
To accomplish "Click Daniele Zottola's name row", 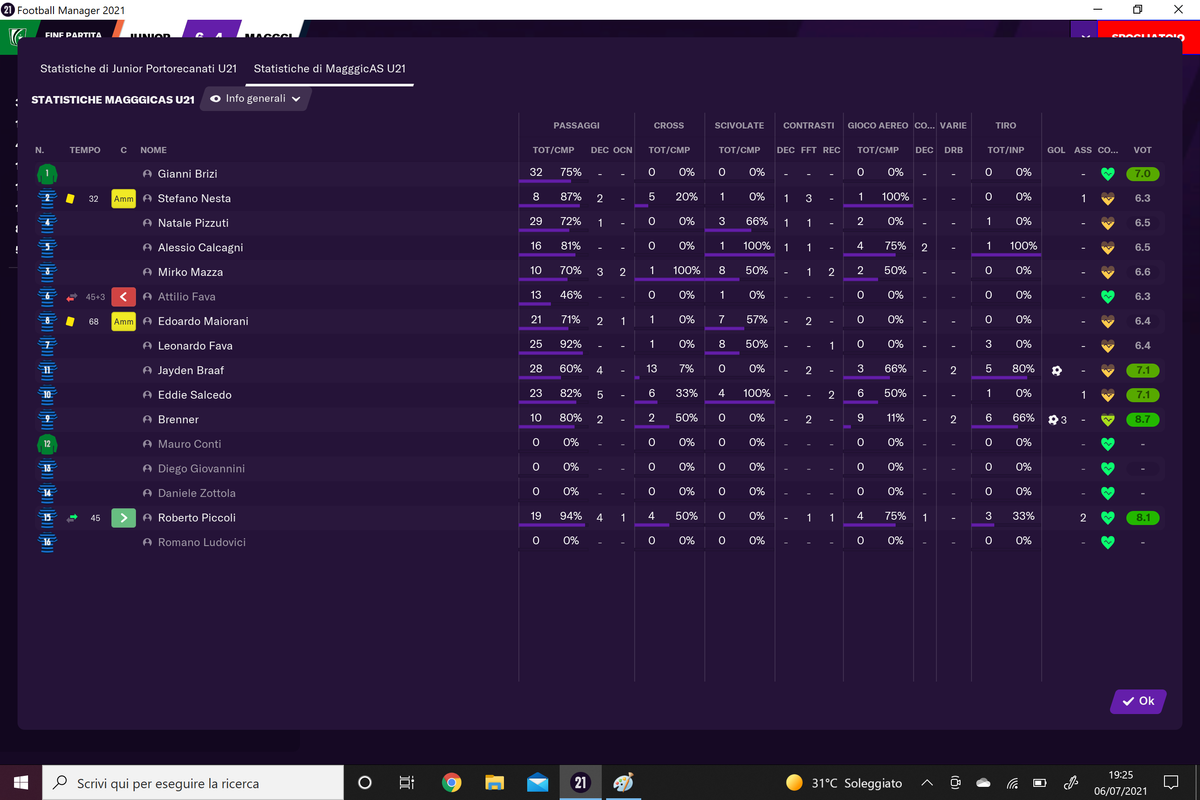I will coord(197,493).
